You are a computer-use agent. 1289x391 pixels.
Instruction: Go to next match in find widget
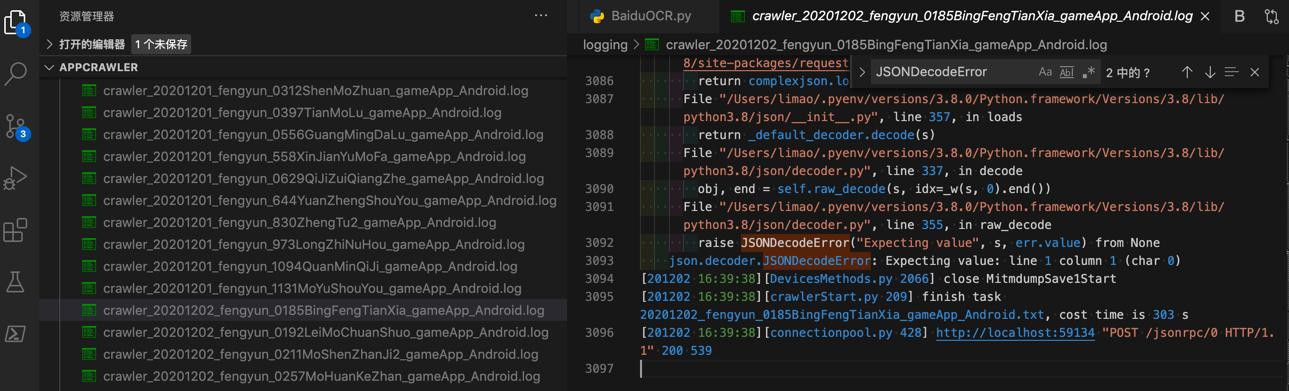pos(1209,72)
